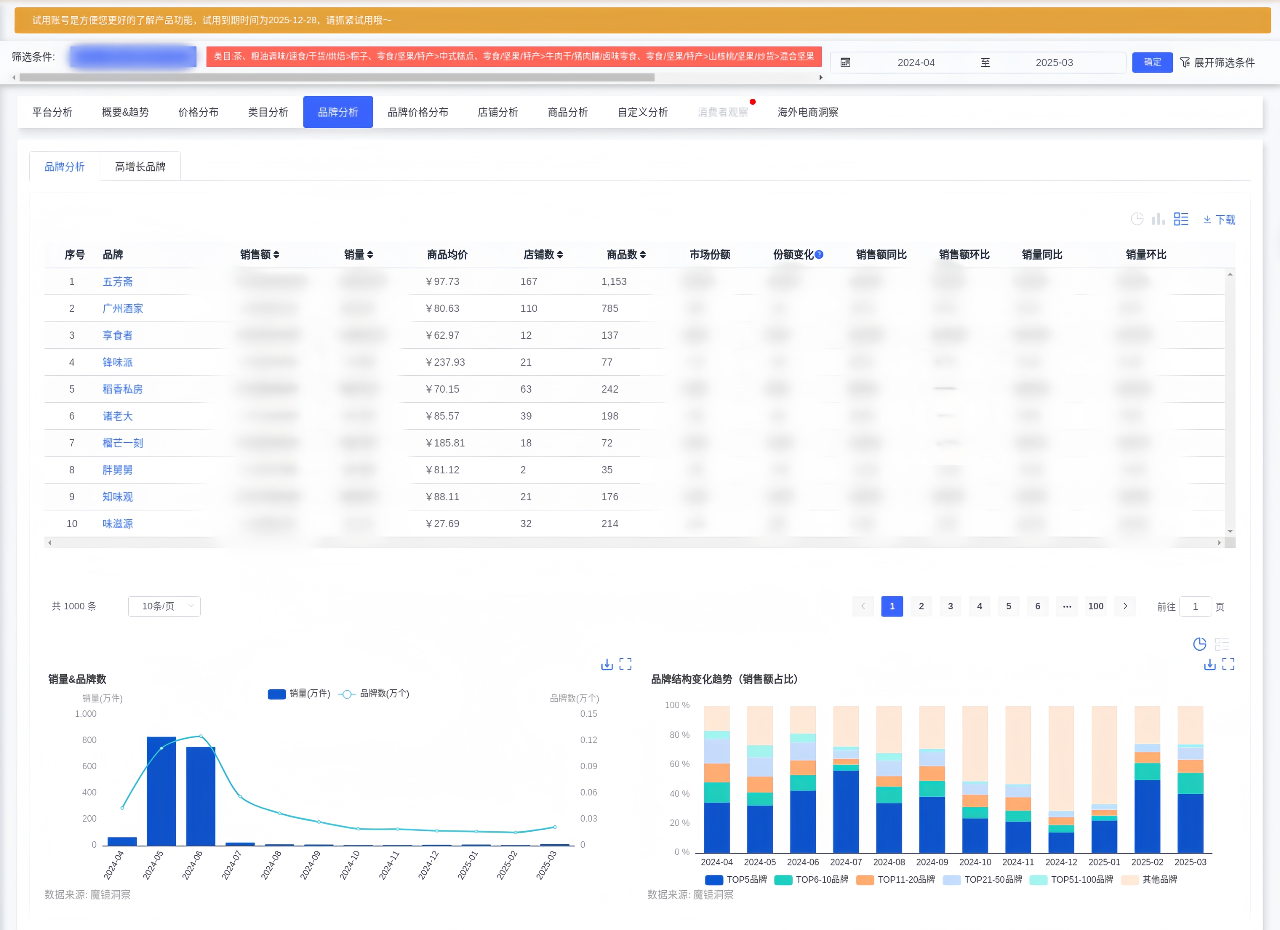Sort by 店铺数 column arrows
Viewport: 1280px width, 930px height.
point(560,255)
